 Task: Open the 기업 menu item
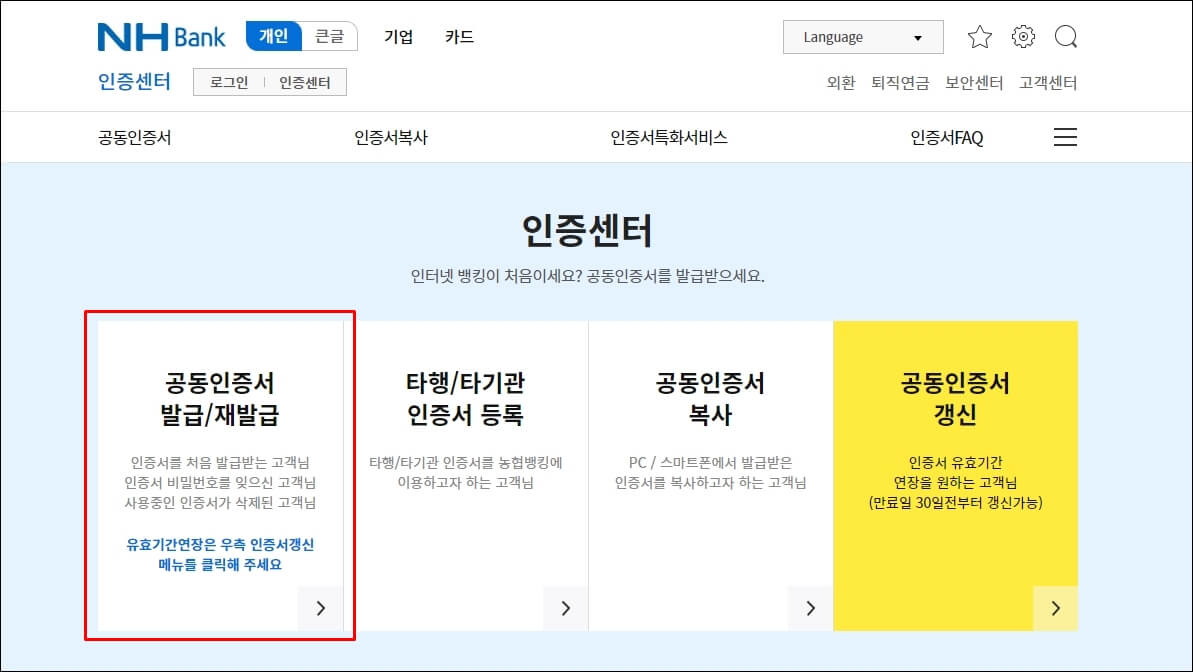point(398,36)
